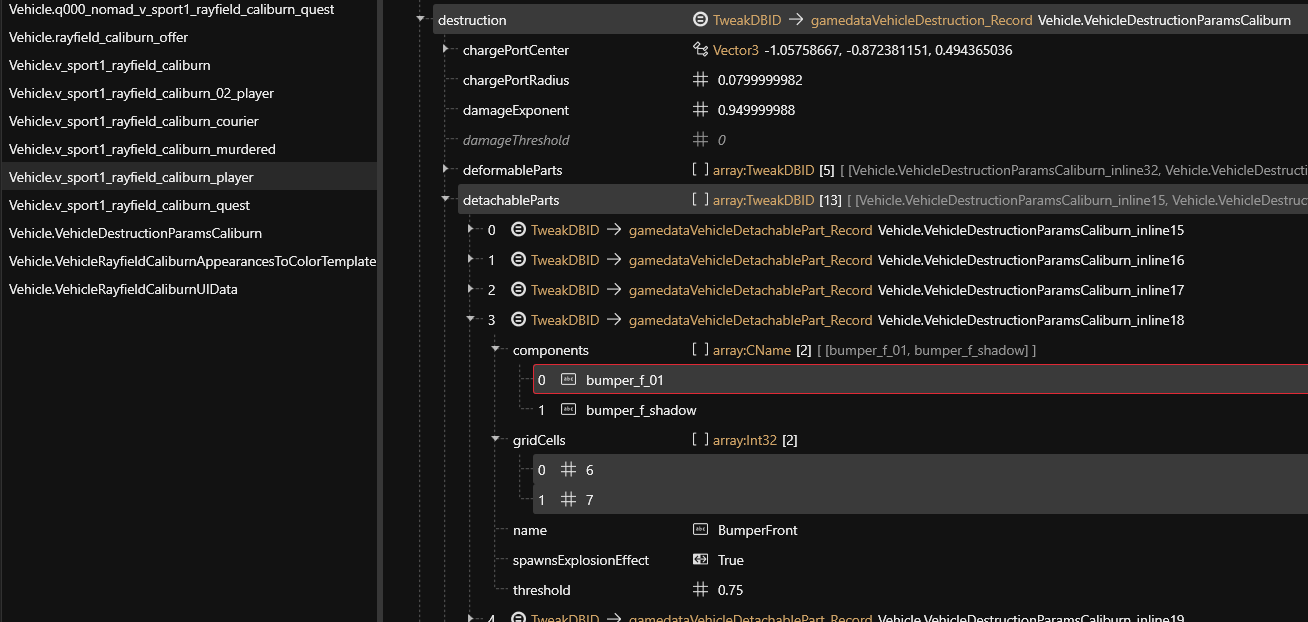Collapse the components array
This screenshot has width=1308, height=622.
496,350
